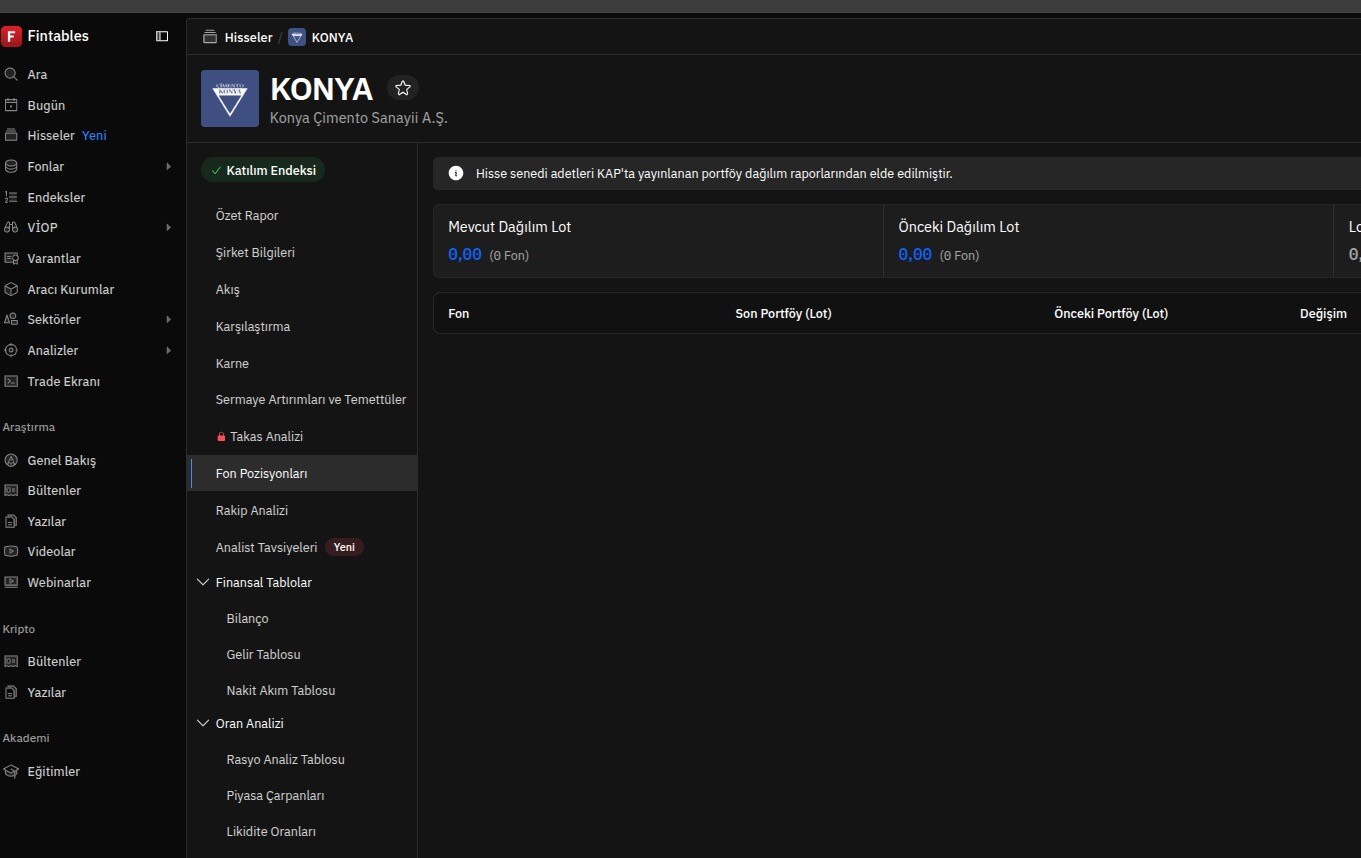Go to Hisseler breadcrumb link
The height and width of the screenshot is (858, 1361).
248,37
